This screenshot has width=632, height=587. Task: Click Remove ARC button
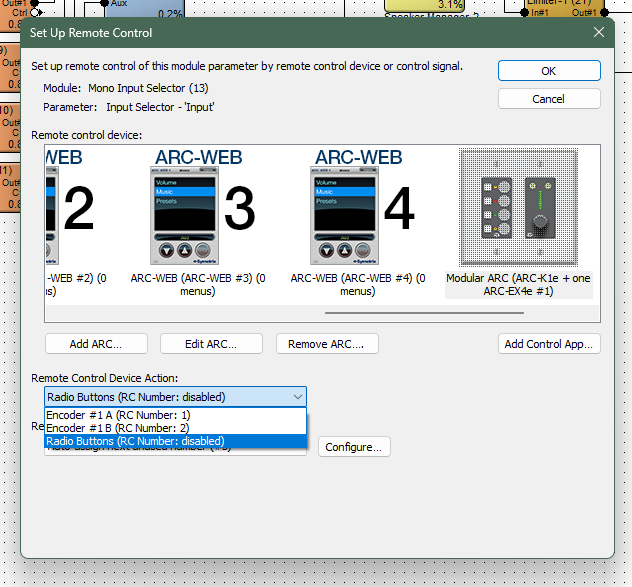[326, 344]
